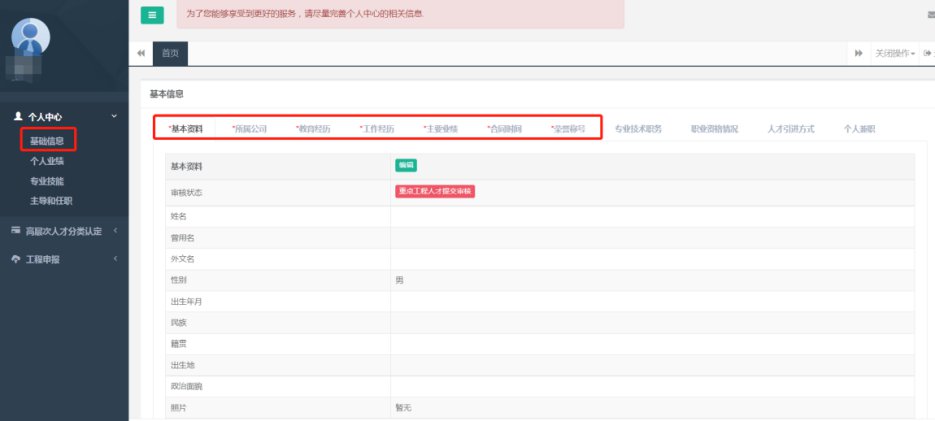Expand the 工程申报 menu chevron
The image size is (935, 421).
click(115, 259)
